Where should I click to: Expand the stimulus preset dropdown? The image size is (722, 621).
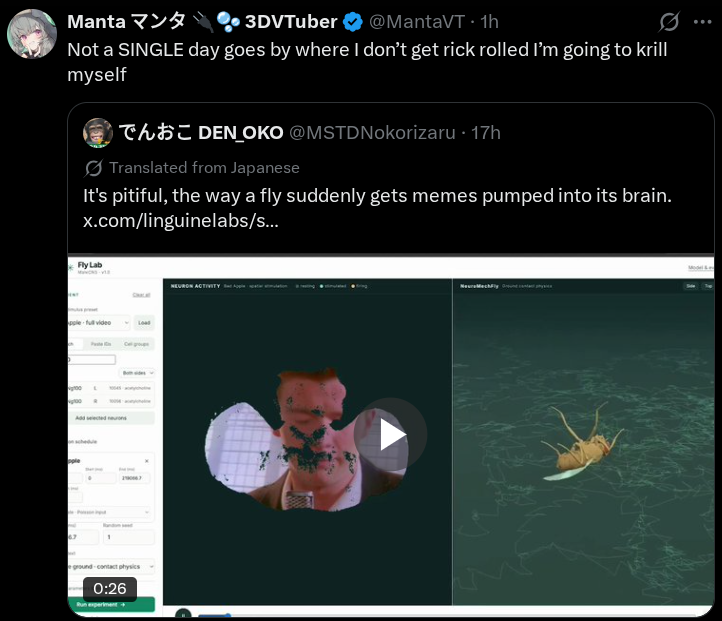pos(99,323)
